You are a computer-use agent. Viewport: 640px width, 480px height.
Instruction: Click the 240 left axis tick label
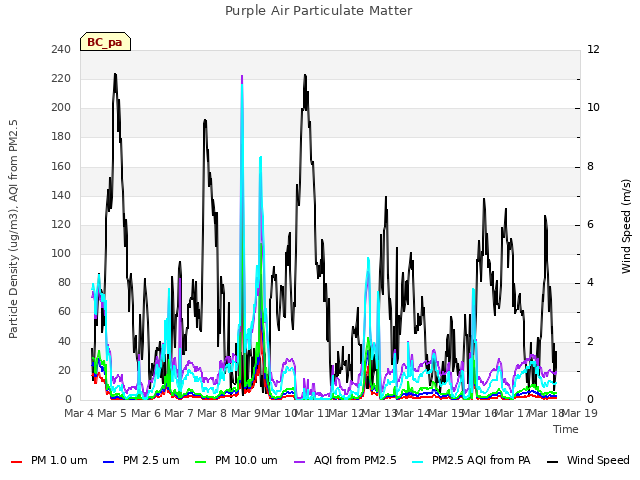(61, 49)
